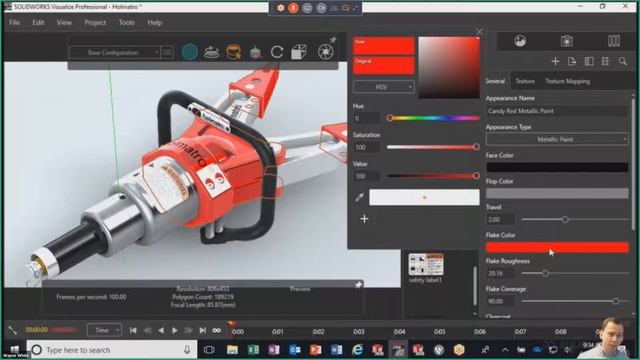The image size is (640, 360).
Task: Click the Saturation slider track
Action: tap(433, 147)
